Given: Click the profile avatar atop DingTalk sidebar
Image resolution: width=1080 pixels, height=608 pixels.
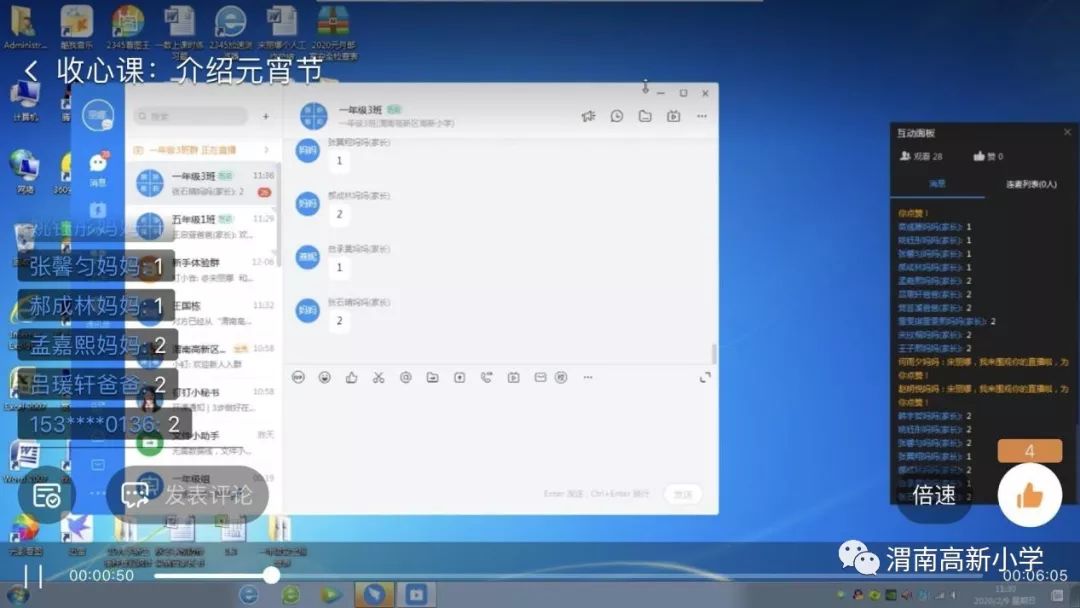Looking at the screenshot, I should (x=98, y=114).
